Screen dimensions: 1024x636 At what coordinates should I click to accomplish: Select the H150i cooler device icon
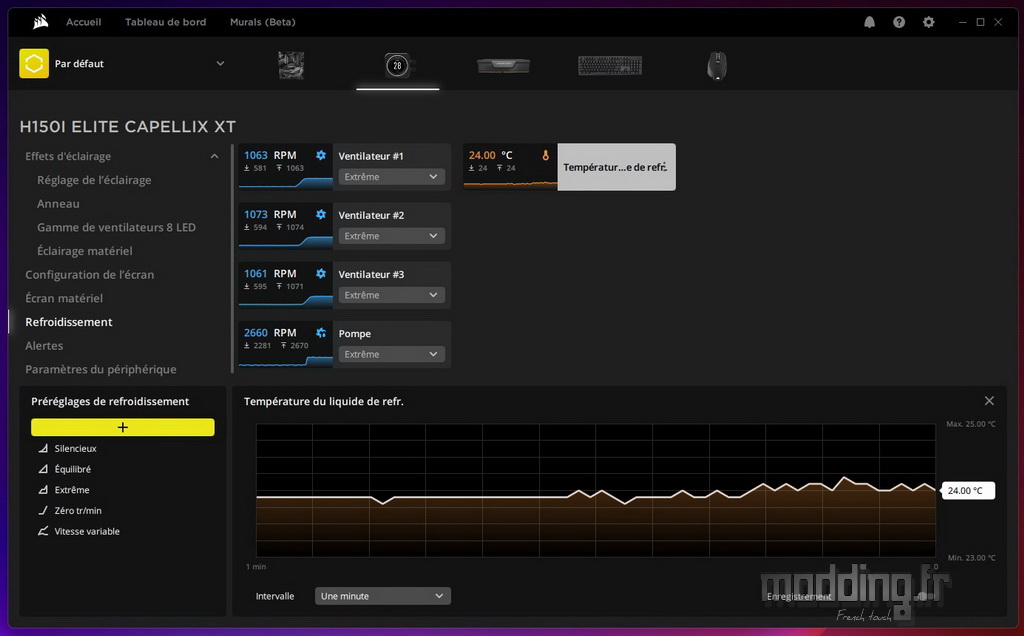(397, 65)
